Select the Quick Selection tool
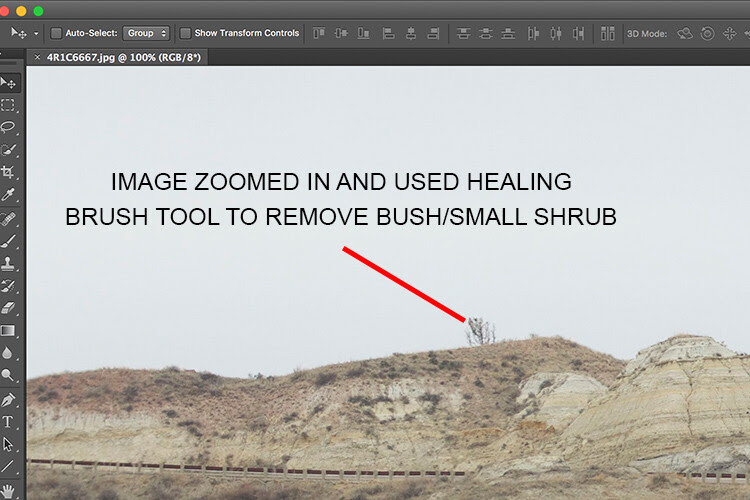Viewport: 750px width, 500px height. [8, 150]
